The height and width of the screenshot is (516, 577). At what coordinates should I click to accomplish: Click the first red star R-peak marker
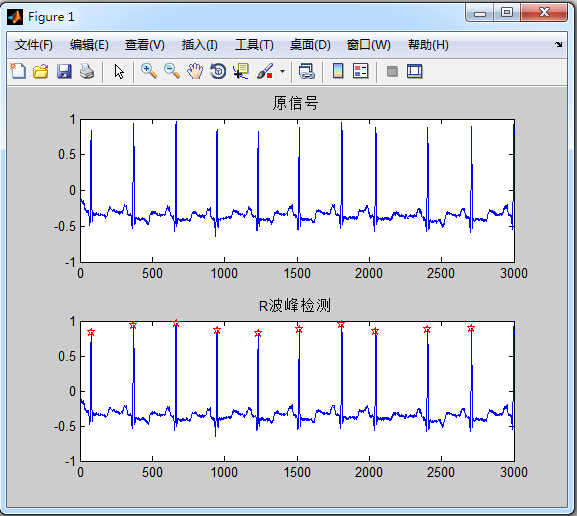(x=91, y=332)
